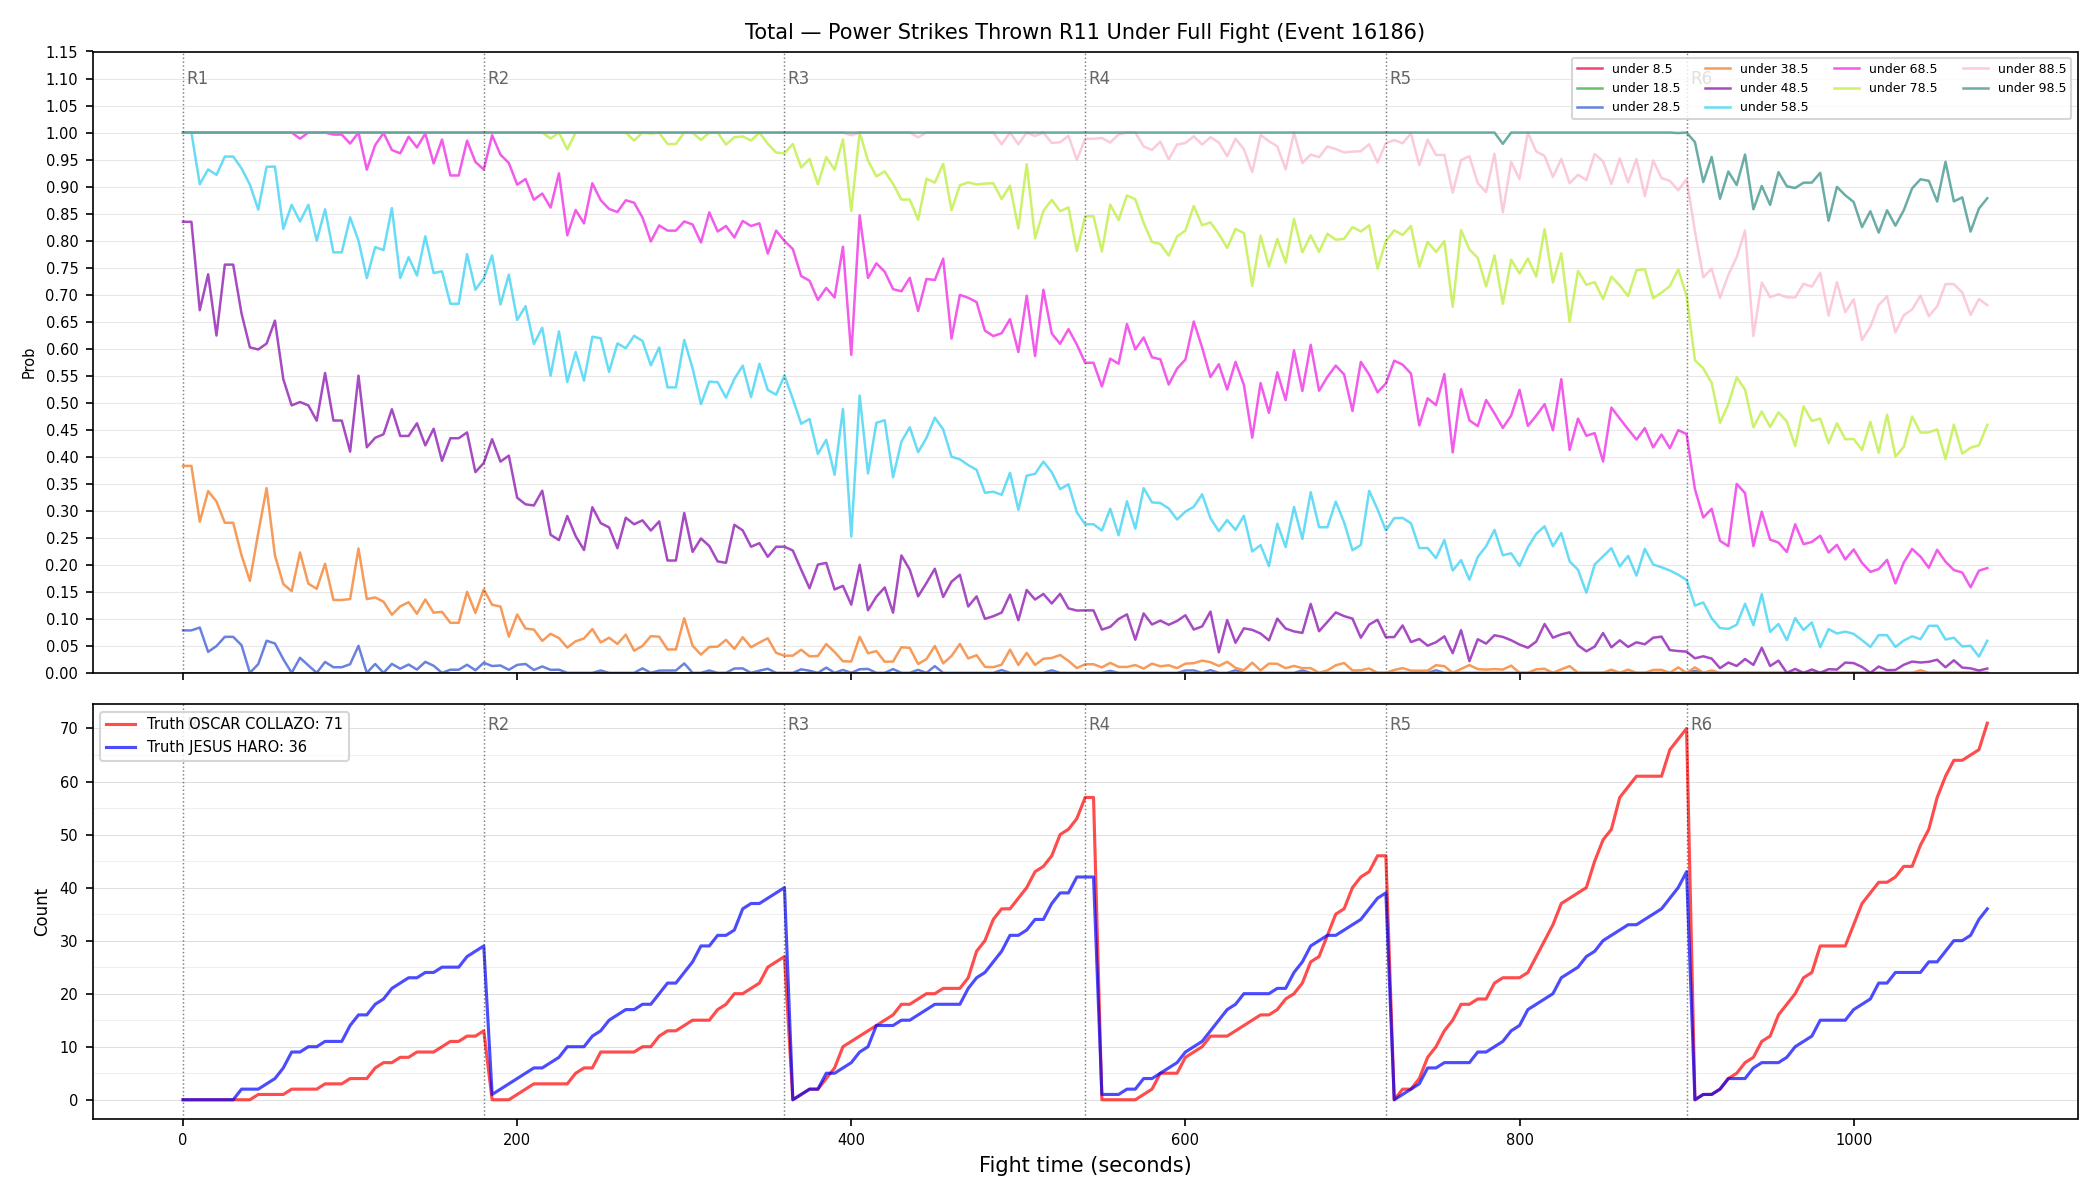Click the R1 round marker in the Prob chart
2100x1200 pixels.
197,78
